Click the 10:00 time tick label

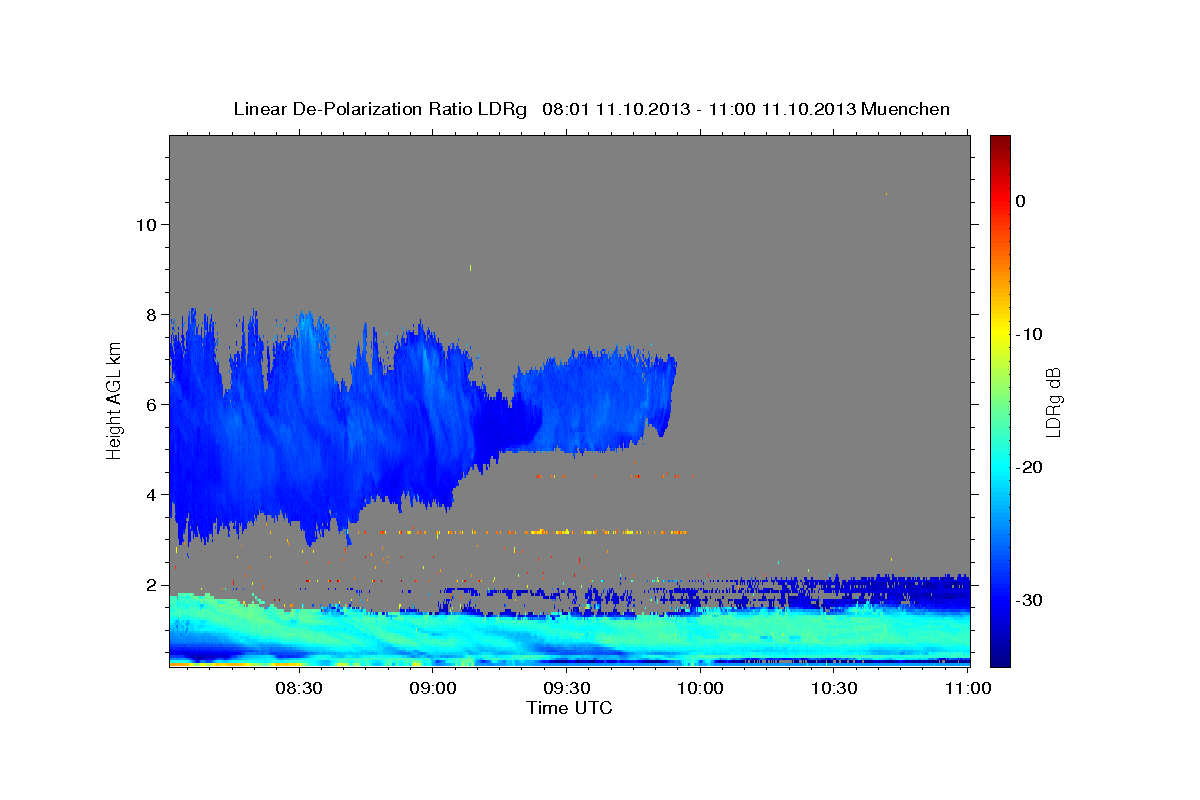(699, 688)
